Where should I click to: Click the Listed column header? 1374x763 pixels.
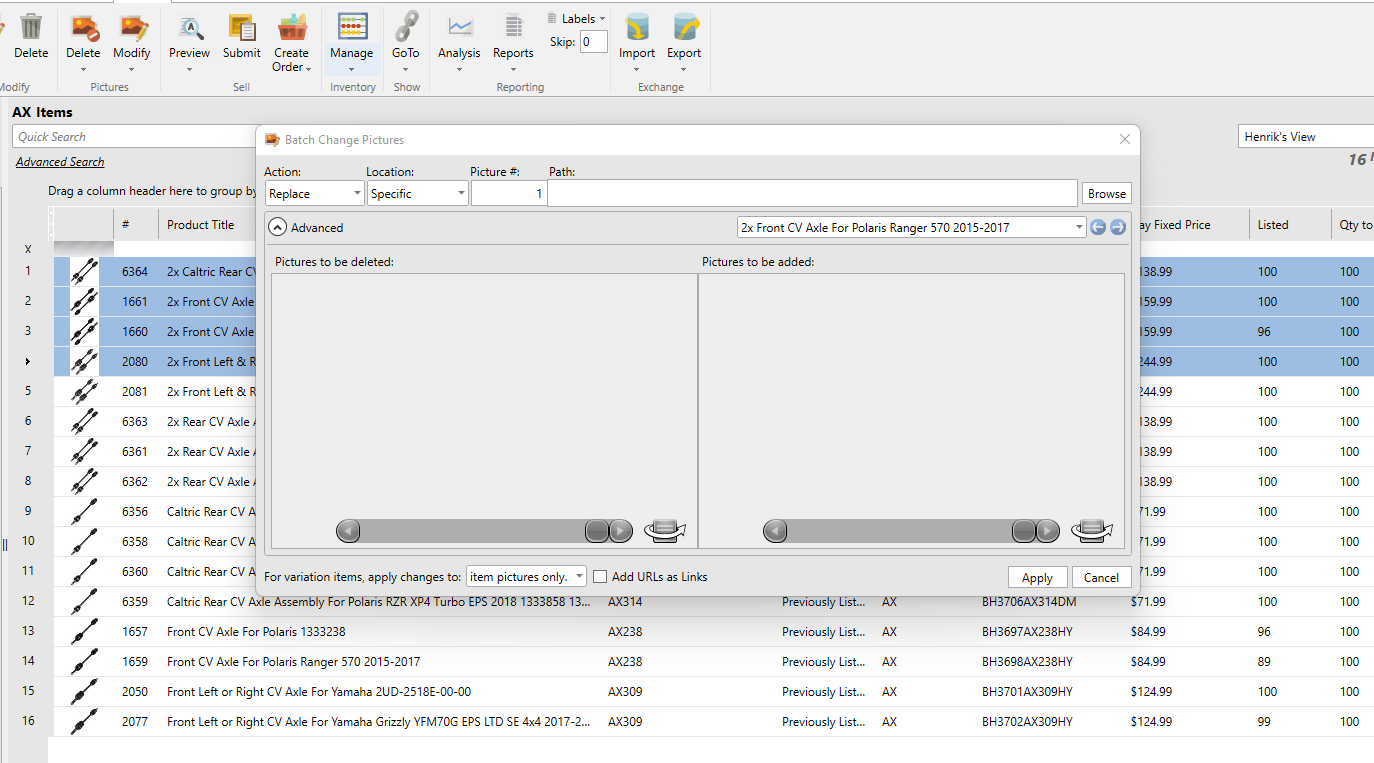point(1273,225)
